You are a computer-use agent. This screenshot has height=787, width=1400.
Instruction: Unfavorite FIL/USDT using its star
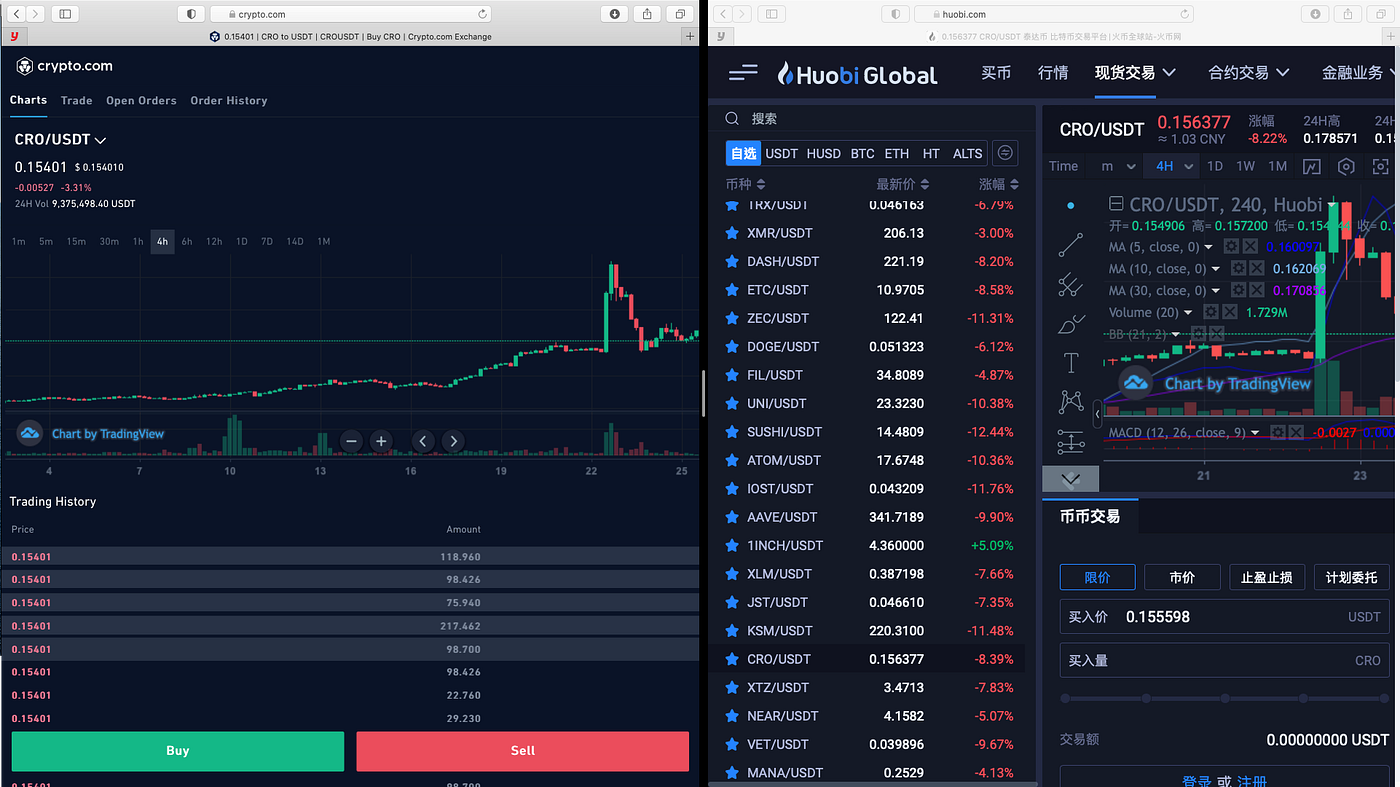click(x=732, y=375)
